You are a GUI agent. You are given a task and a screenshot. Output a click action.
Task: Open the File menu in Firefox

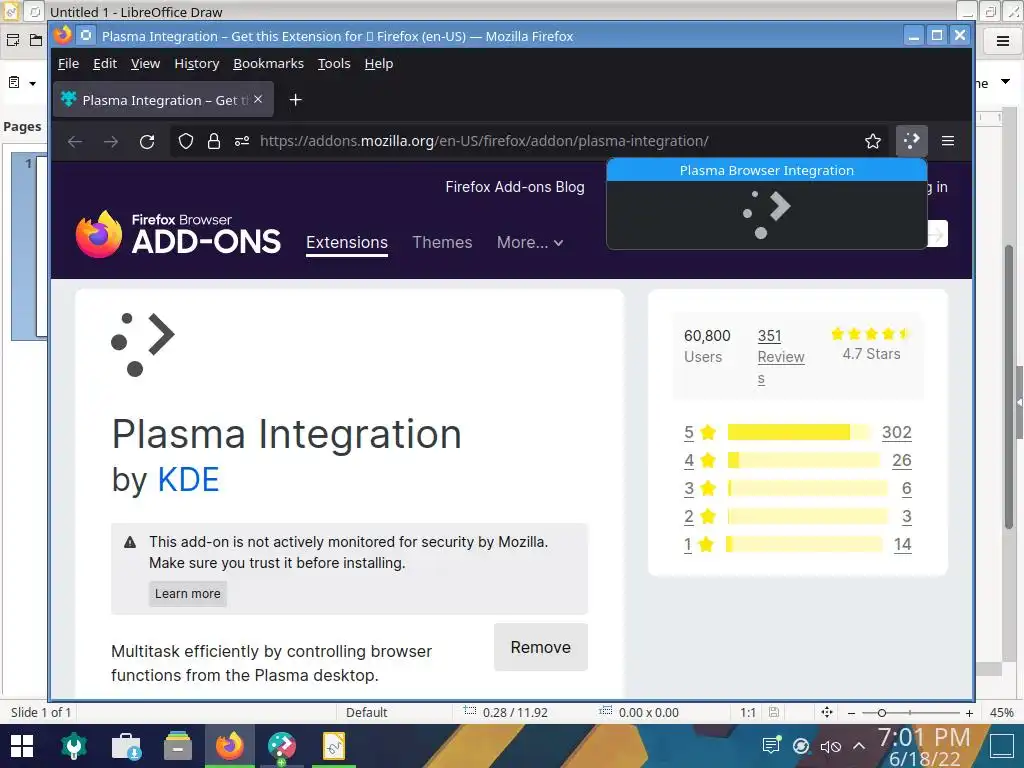(x=68, y=63)
